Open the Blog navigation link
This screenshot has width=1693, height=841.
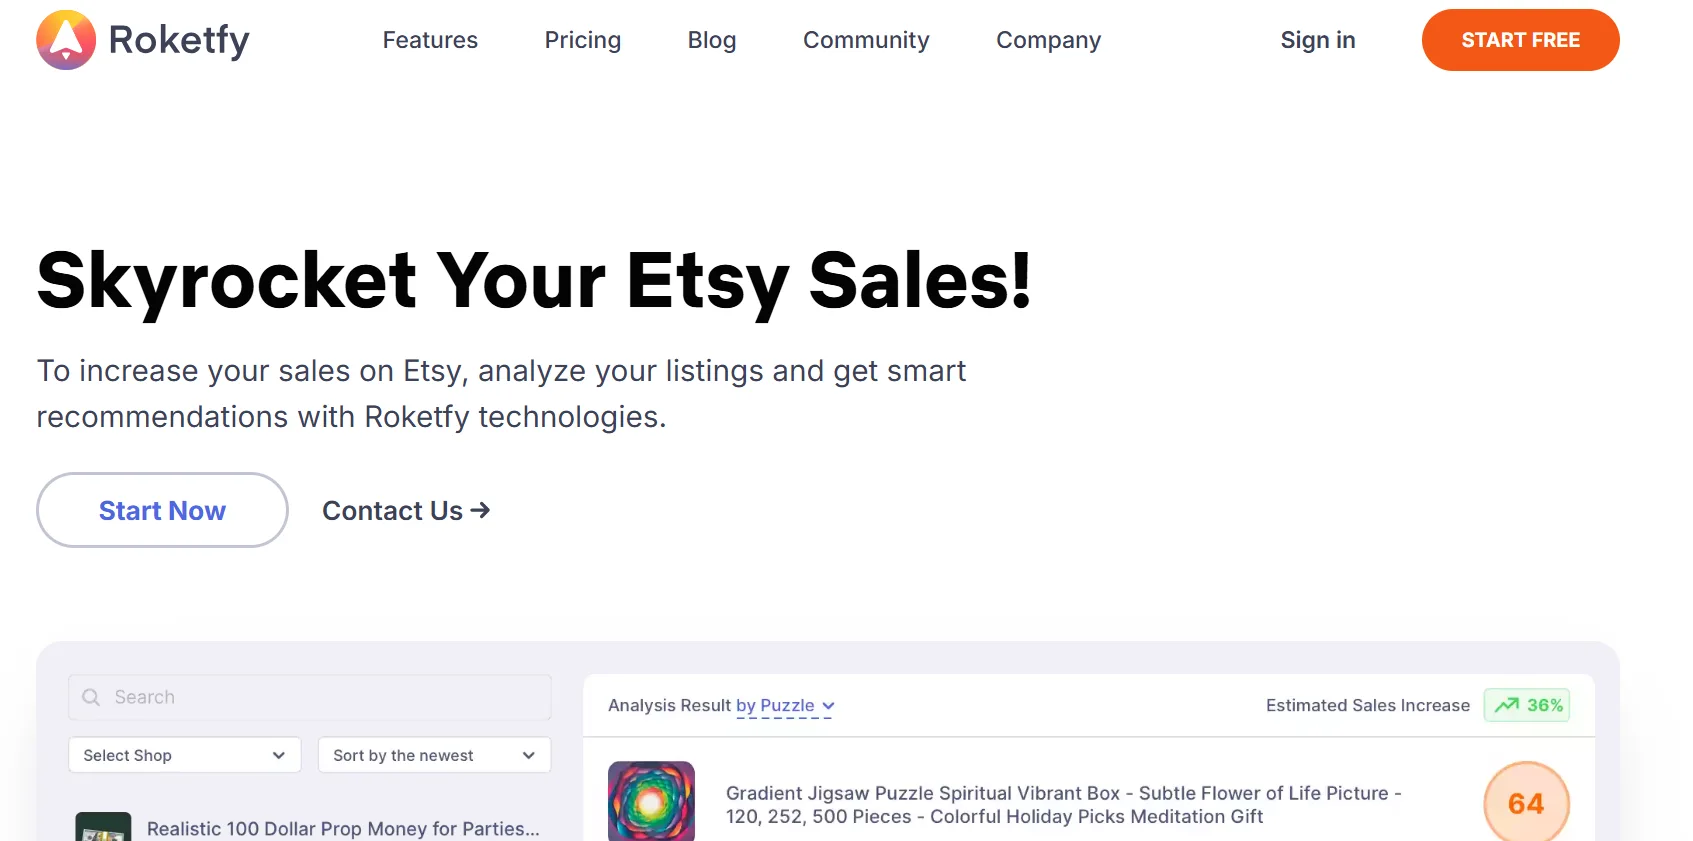click(711, 40)
